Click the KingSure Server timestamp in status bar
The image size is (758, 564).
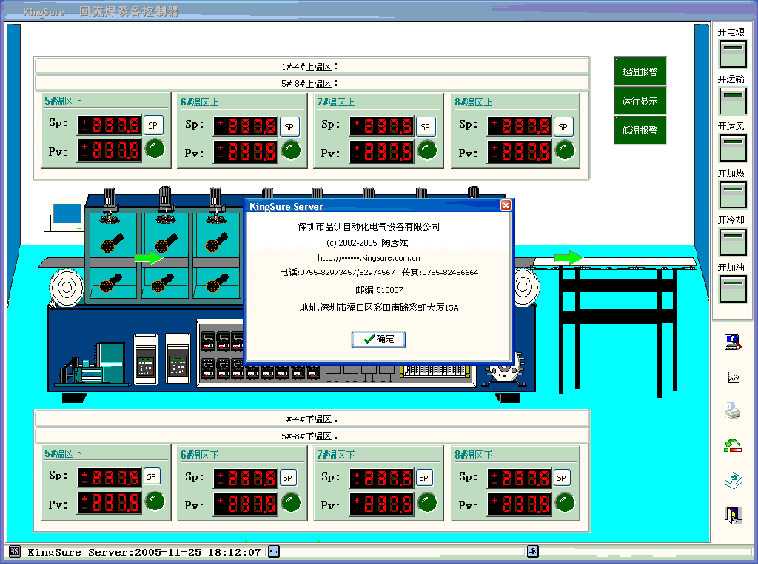click(145, 551)
